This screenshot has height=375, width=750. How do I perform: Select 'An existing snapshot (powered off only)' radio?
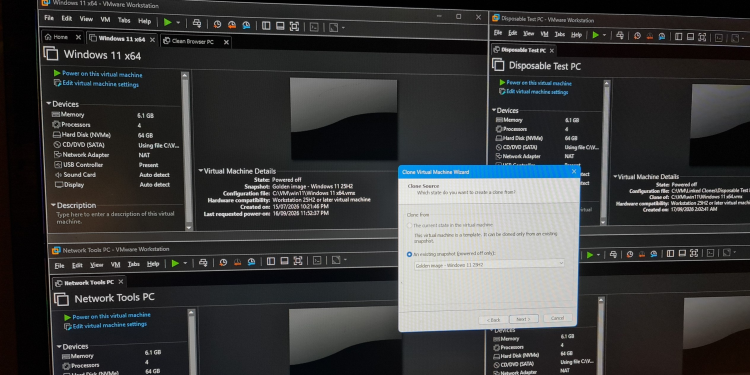[x=409, y=254]
